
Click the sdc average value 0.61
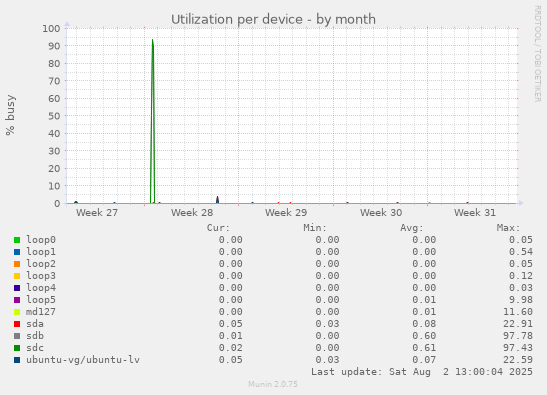(x=424, y=348)
